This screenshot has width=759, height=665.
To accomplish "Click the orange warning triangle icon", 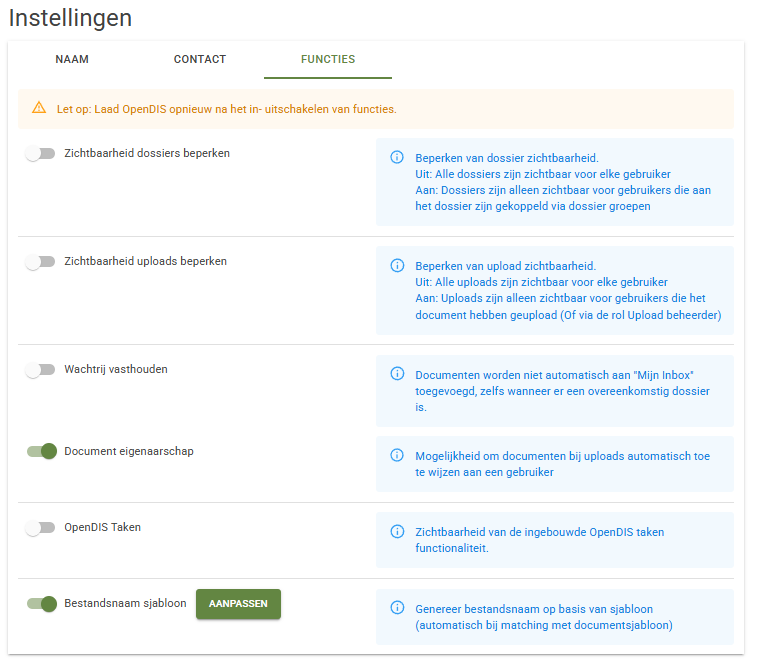I will 39,107.
